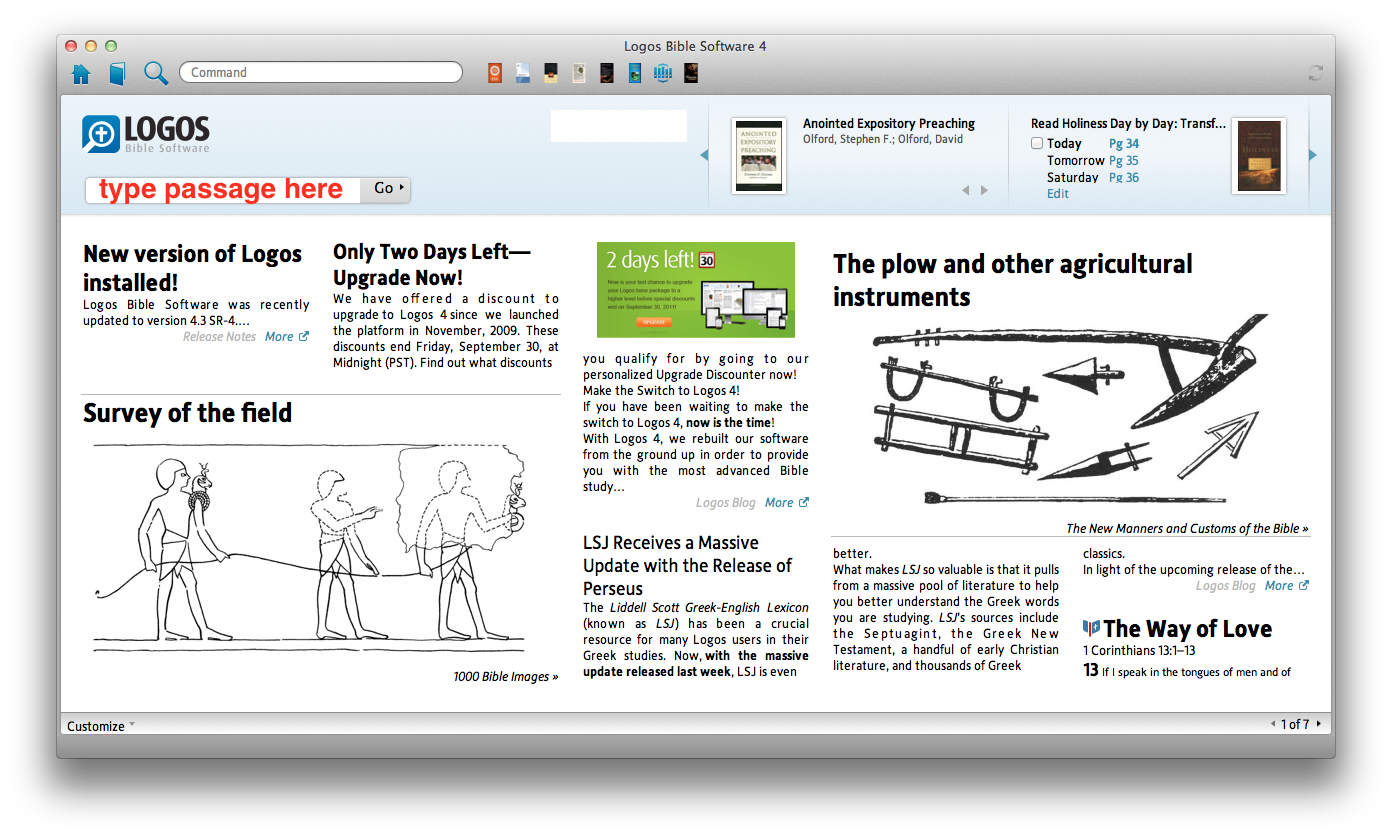Open the Customize dropdown
The width and height of the screenshot is (1392, 837).
[x=100, y=726]
